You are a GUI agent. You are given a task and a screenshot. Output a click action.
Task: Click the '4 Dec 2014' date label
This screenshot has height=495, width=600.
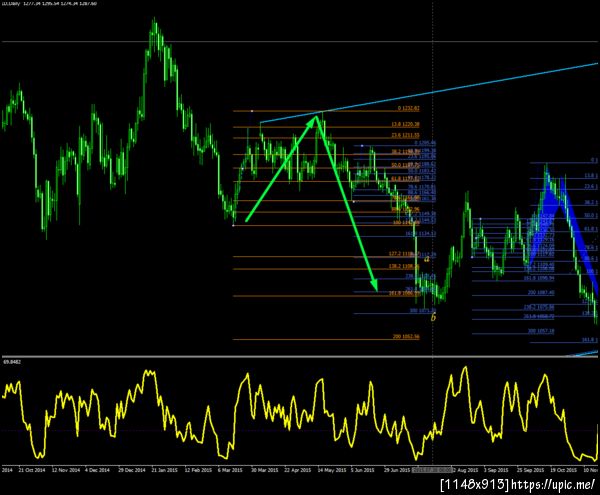point(97,470)
